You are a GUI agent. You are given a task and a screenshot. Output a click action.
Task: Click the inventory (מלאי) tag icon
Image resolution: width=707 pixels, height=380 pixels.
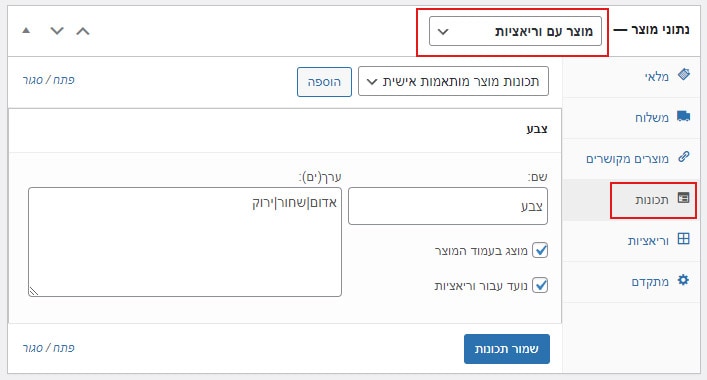pyautogui.click(x=684, y=74)
